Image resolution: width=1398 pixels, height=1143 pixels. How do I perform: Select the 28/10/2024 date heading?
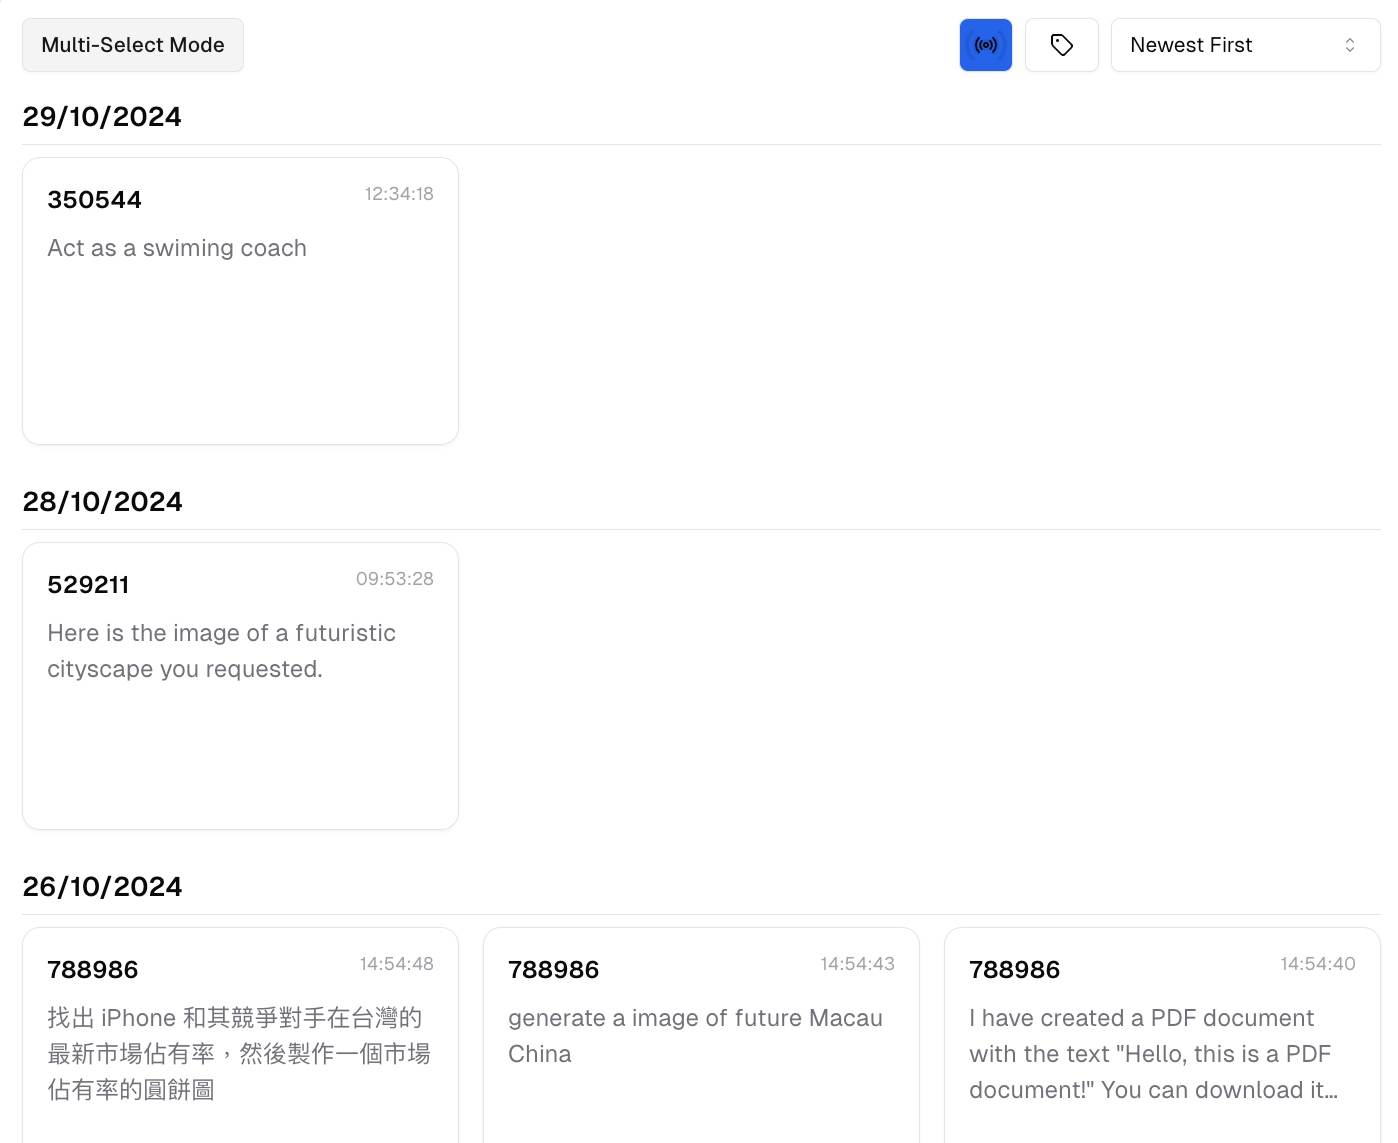pyautogui.click(x=102, y=502)
